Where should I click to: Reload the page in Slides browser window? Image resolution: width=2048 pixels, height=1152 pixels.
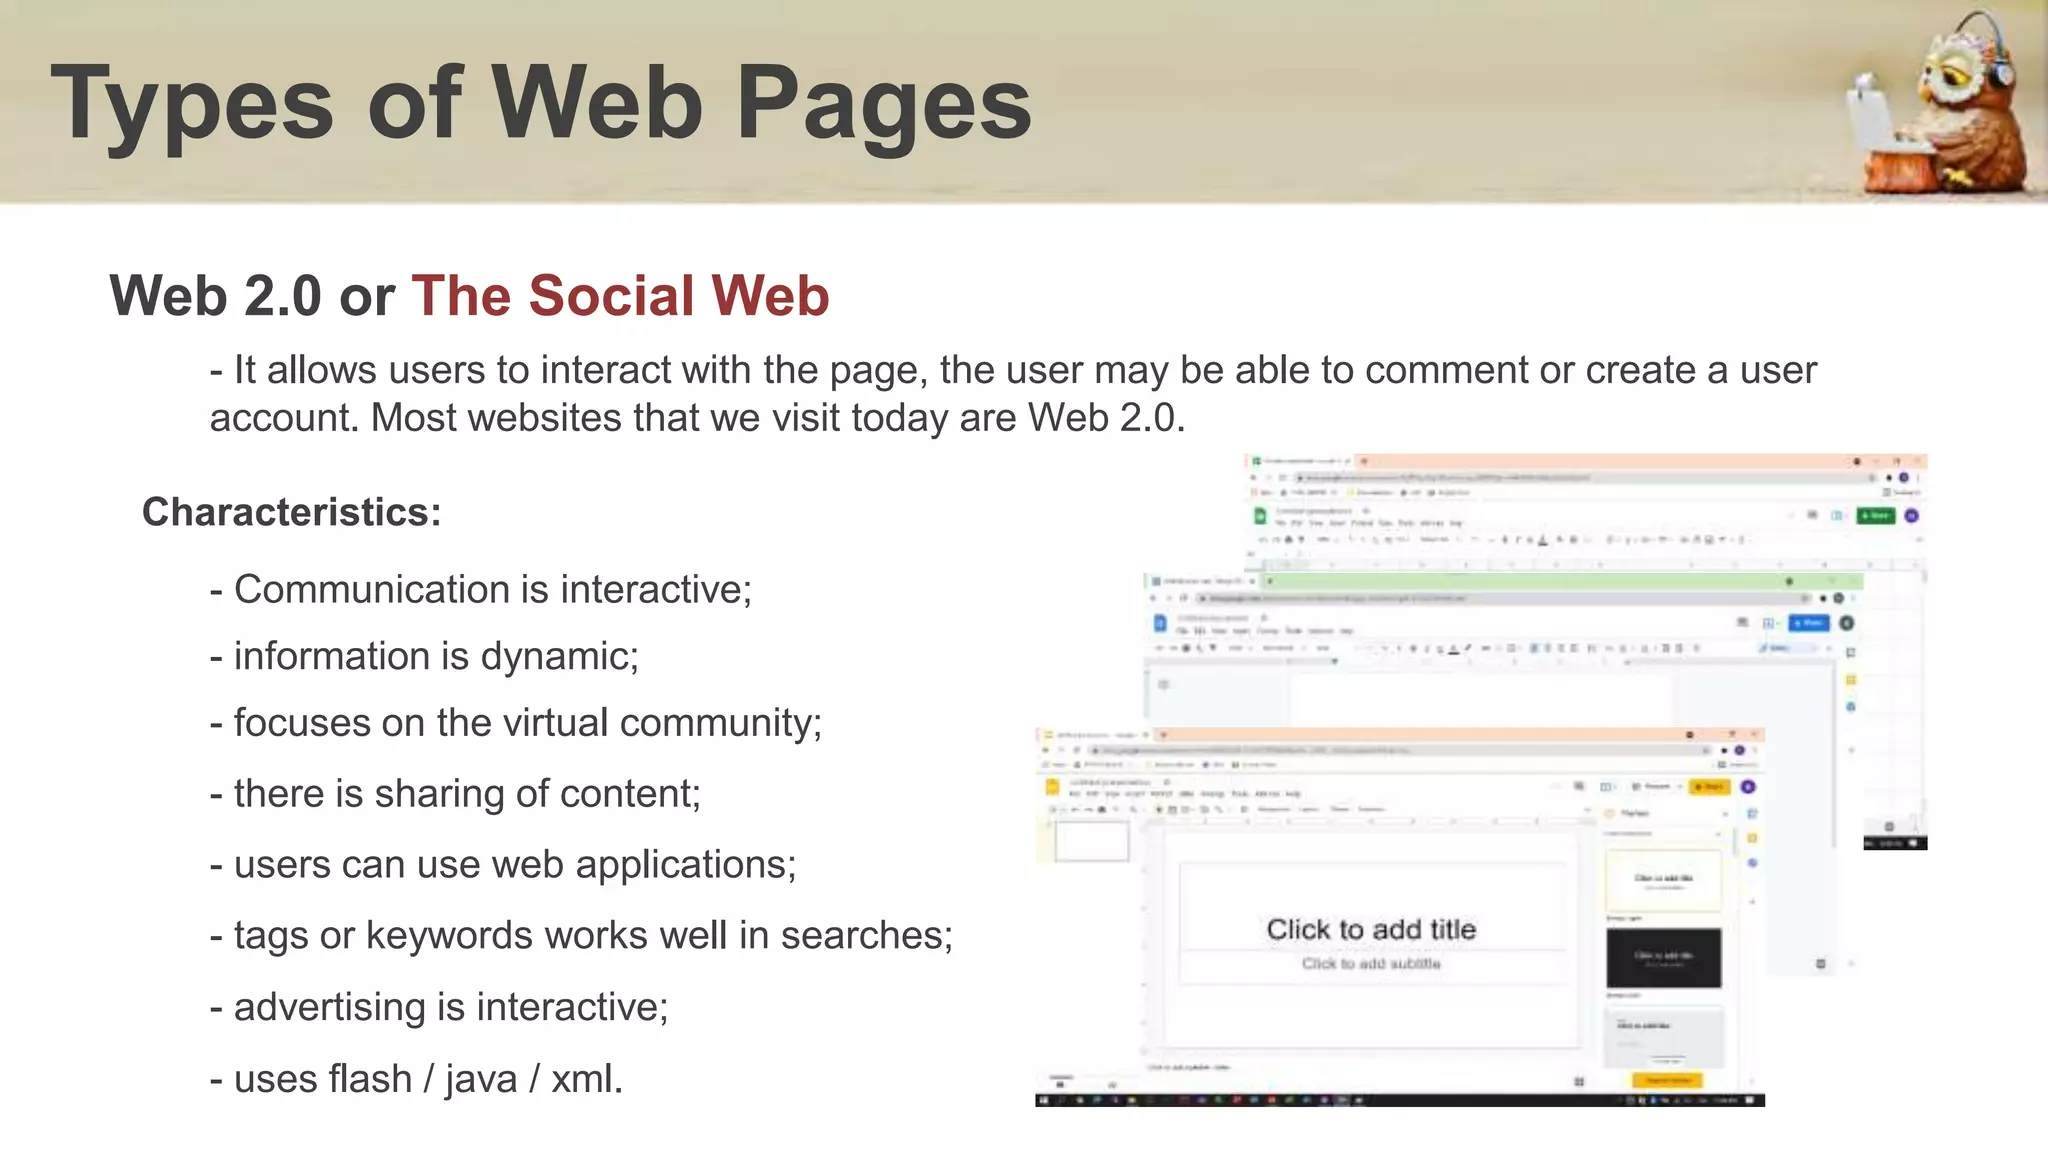[x=1076, y=750]
